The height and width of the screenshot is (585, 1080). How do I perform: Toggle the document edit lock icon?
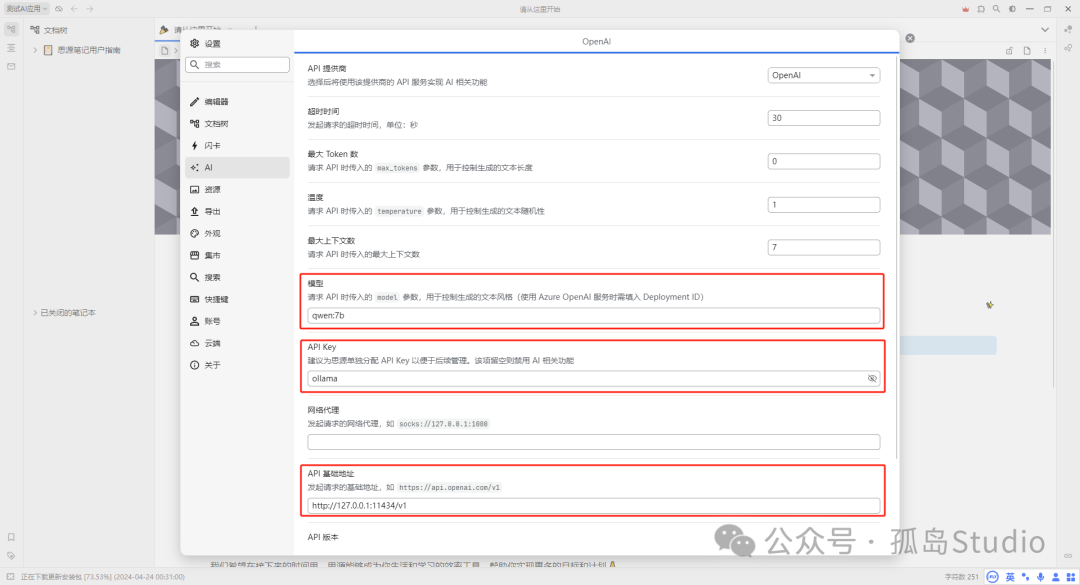click(x=1009, y=51)
